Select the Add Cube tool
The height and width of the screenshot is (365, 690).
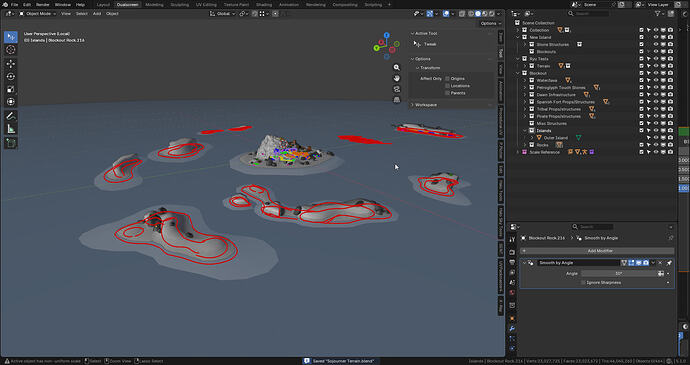coord(11,143)
